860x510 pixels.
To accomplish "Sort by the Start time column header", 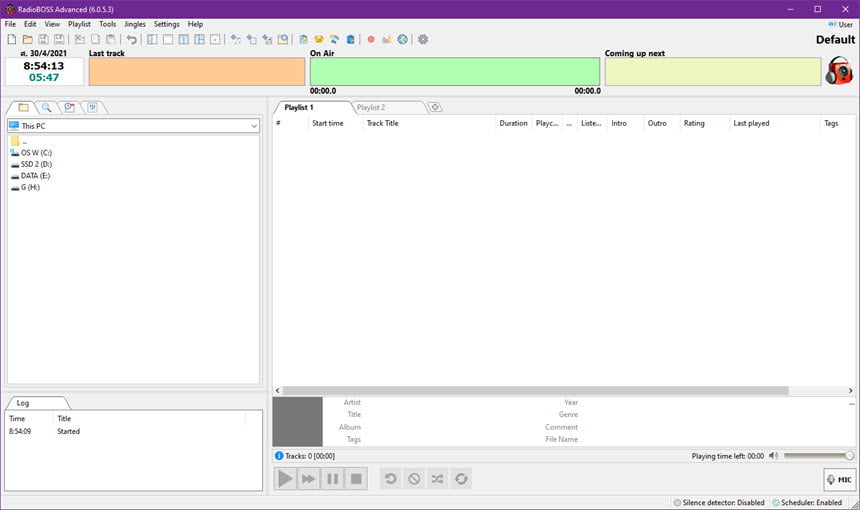I will click(328, 123).
